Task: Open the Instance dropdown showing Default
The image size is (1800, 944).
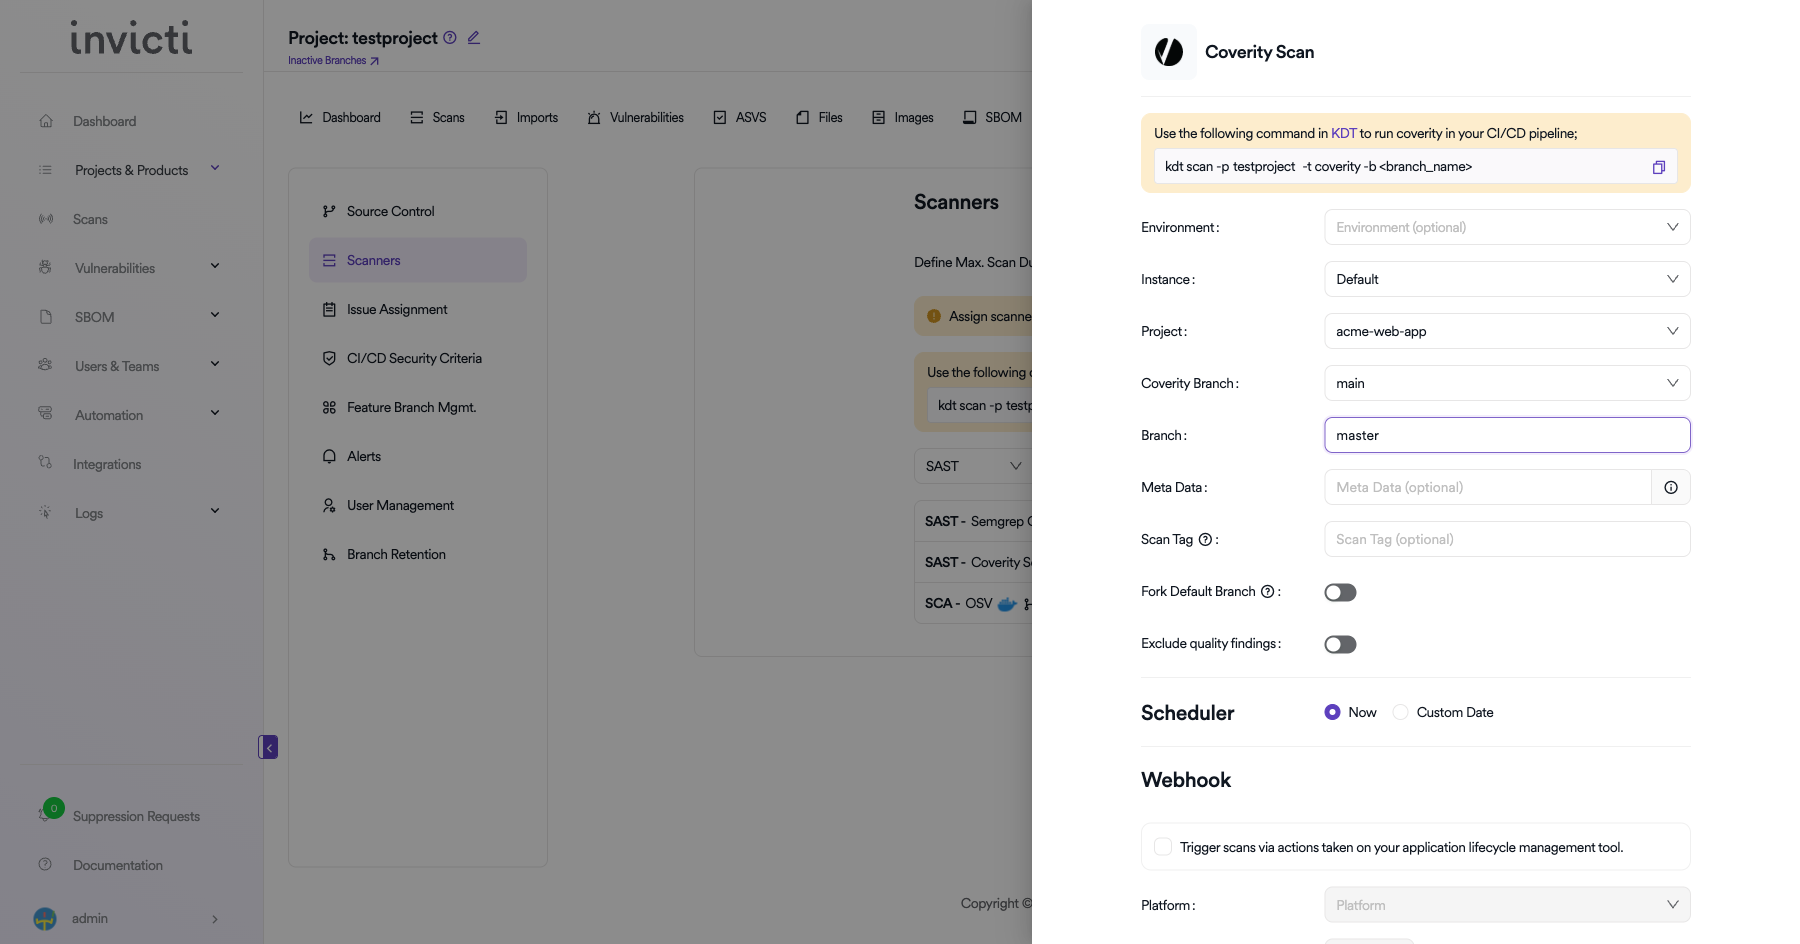Action: [1507, 279]
